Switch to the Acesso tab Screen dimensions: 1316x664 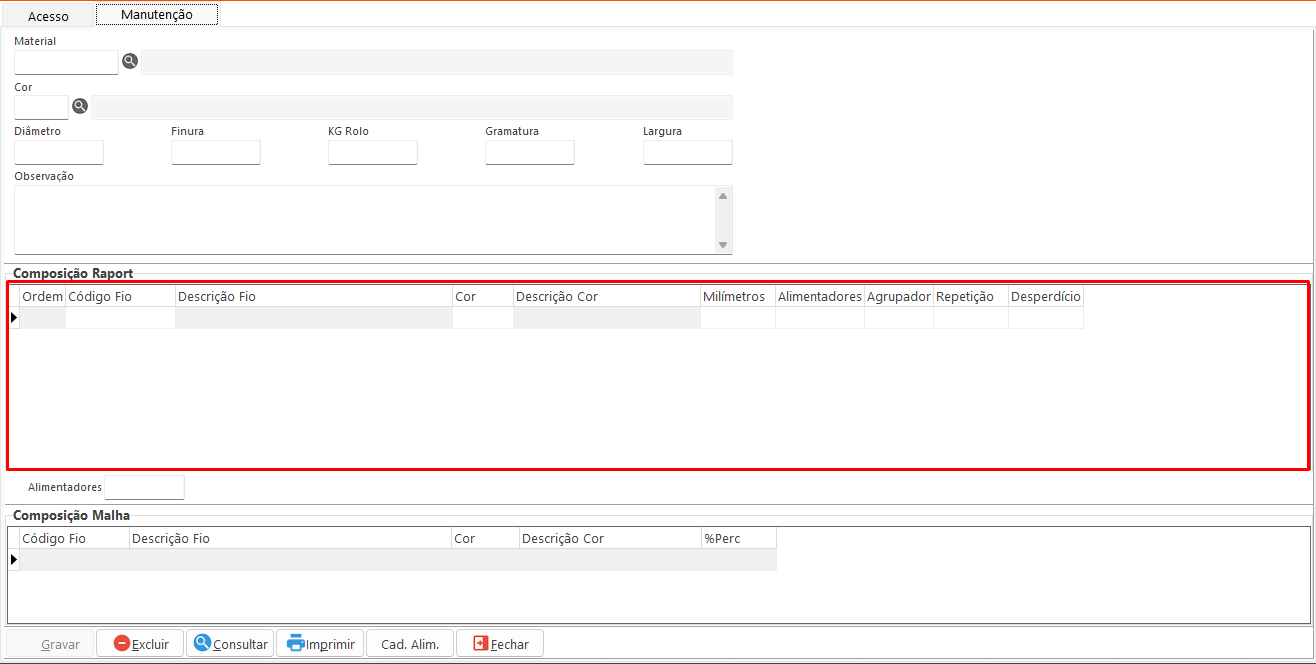pos(48,16)
